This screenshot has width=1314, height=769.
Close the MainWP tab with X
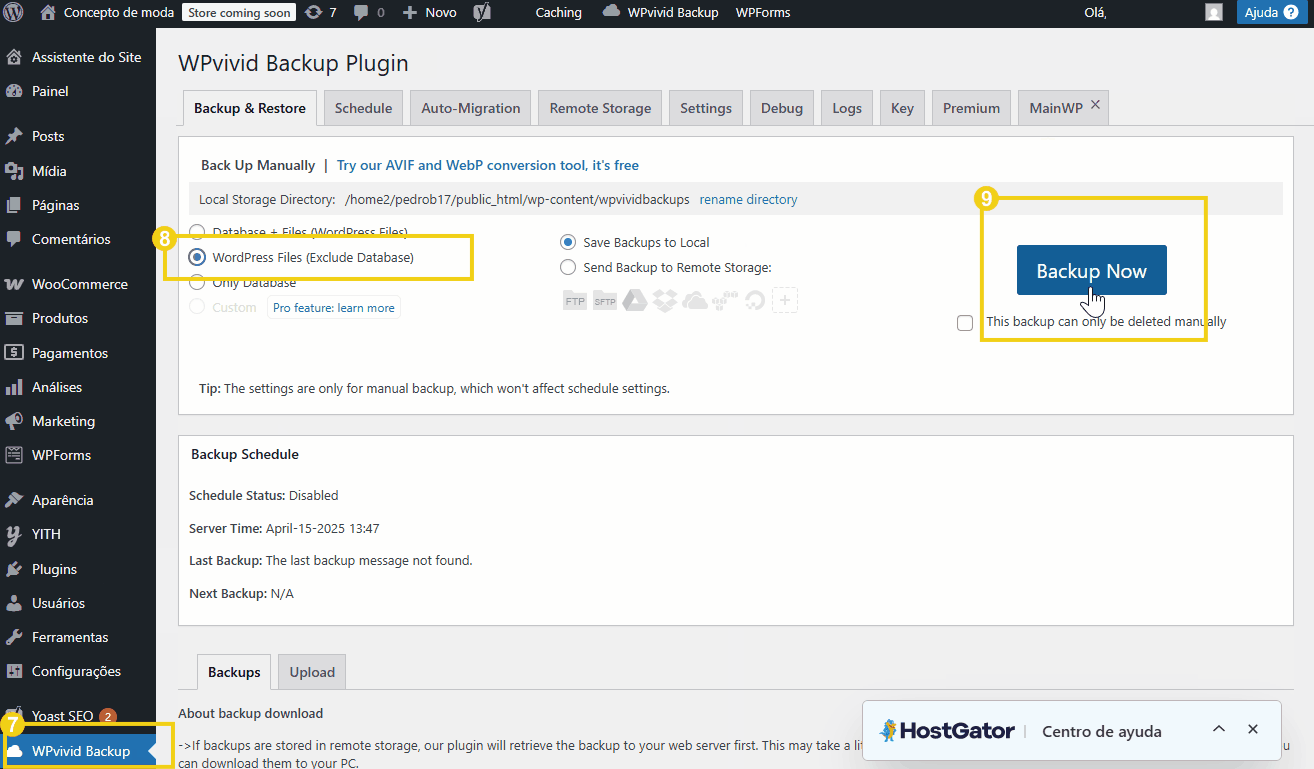[1095, 105]
